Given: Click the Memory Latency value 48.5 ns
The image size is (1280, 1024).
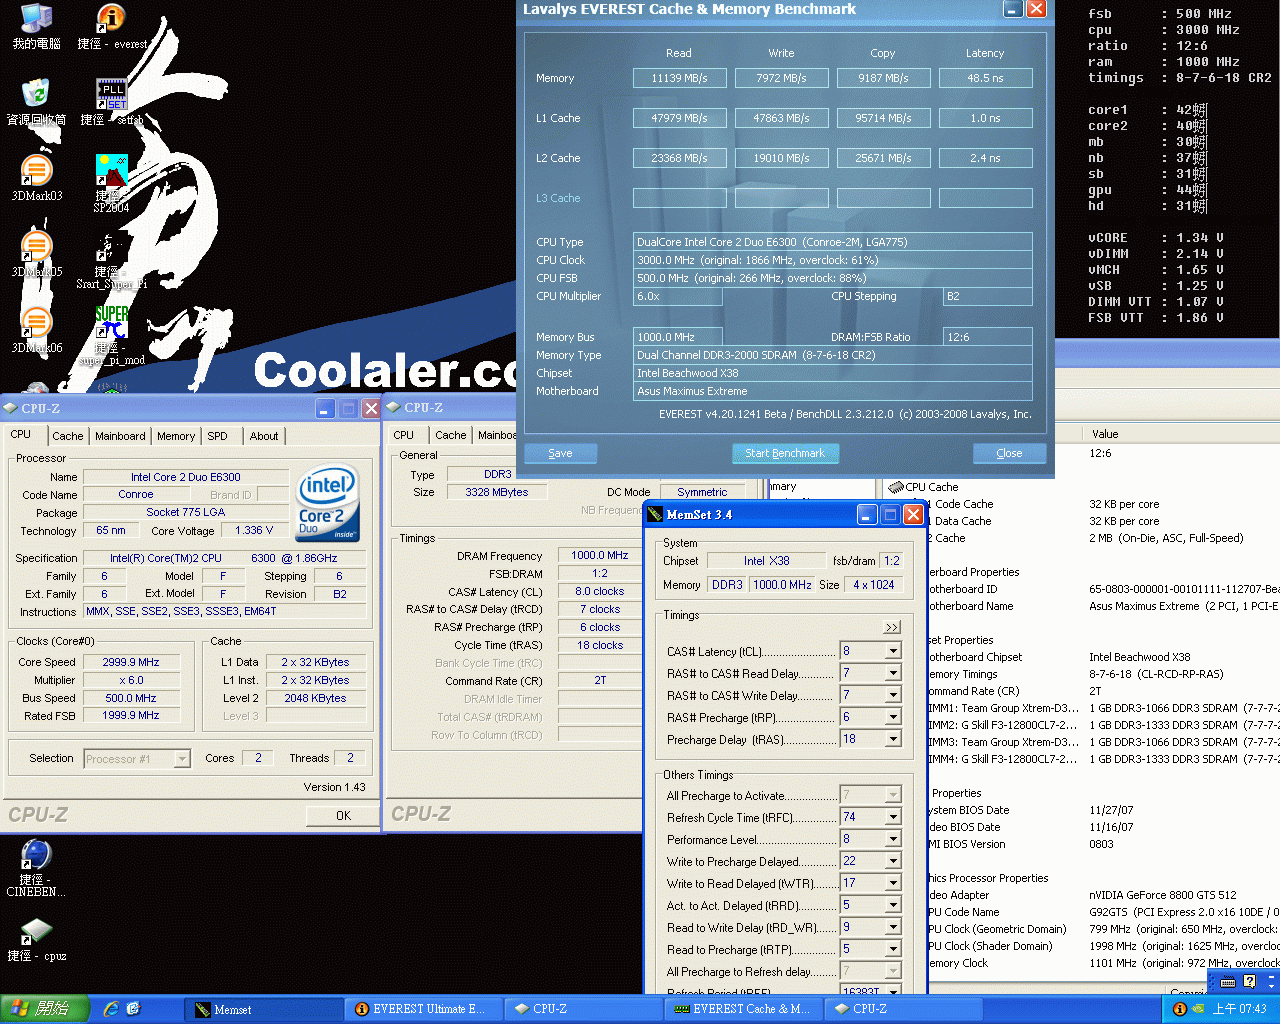Looking at the screenshot, I should click(985, 78).
